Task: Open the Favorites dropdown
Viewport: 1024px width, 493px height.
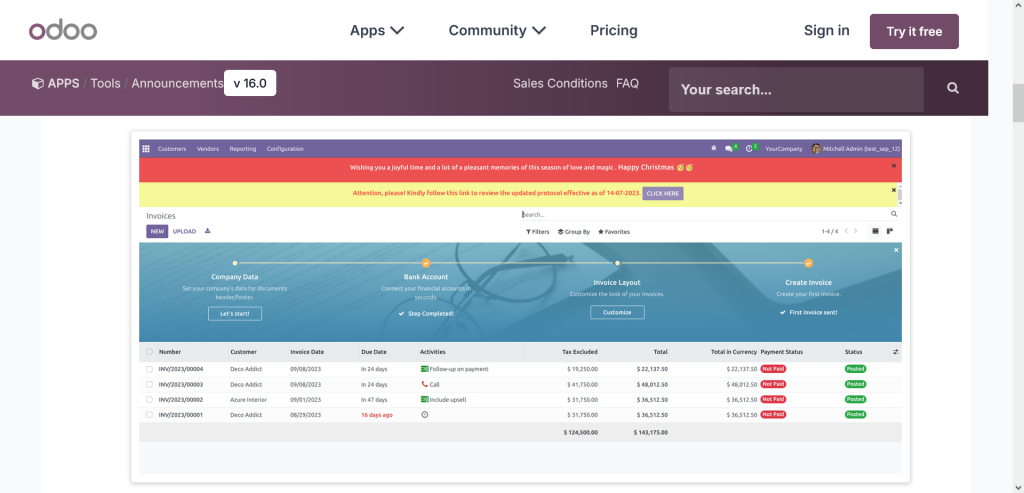Action: tap(614, 232)
